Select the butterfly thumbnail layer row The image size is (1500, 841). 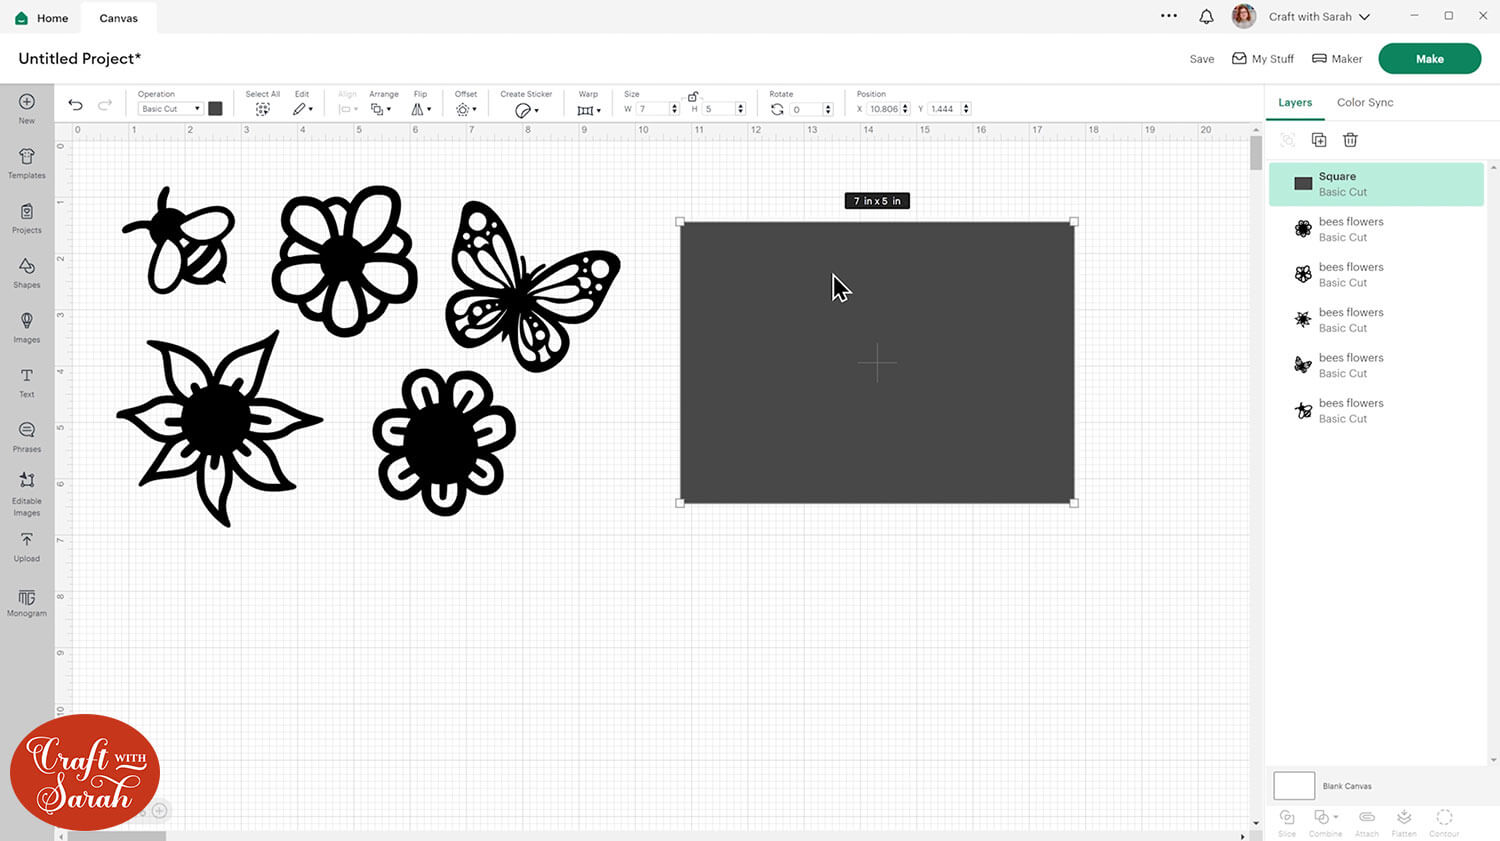point(1376,365)
